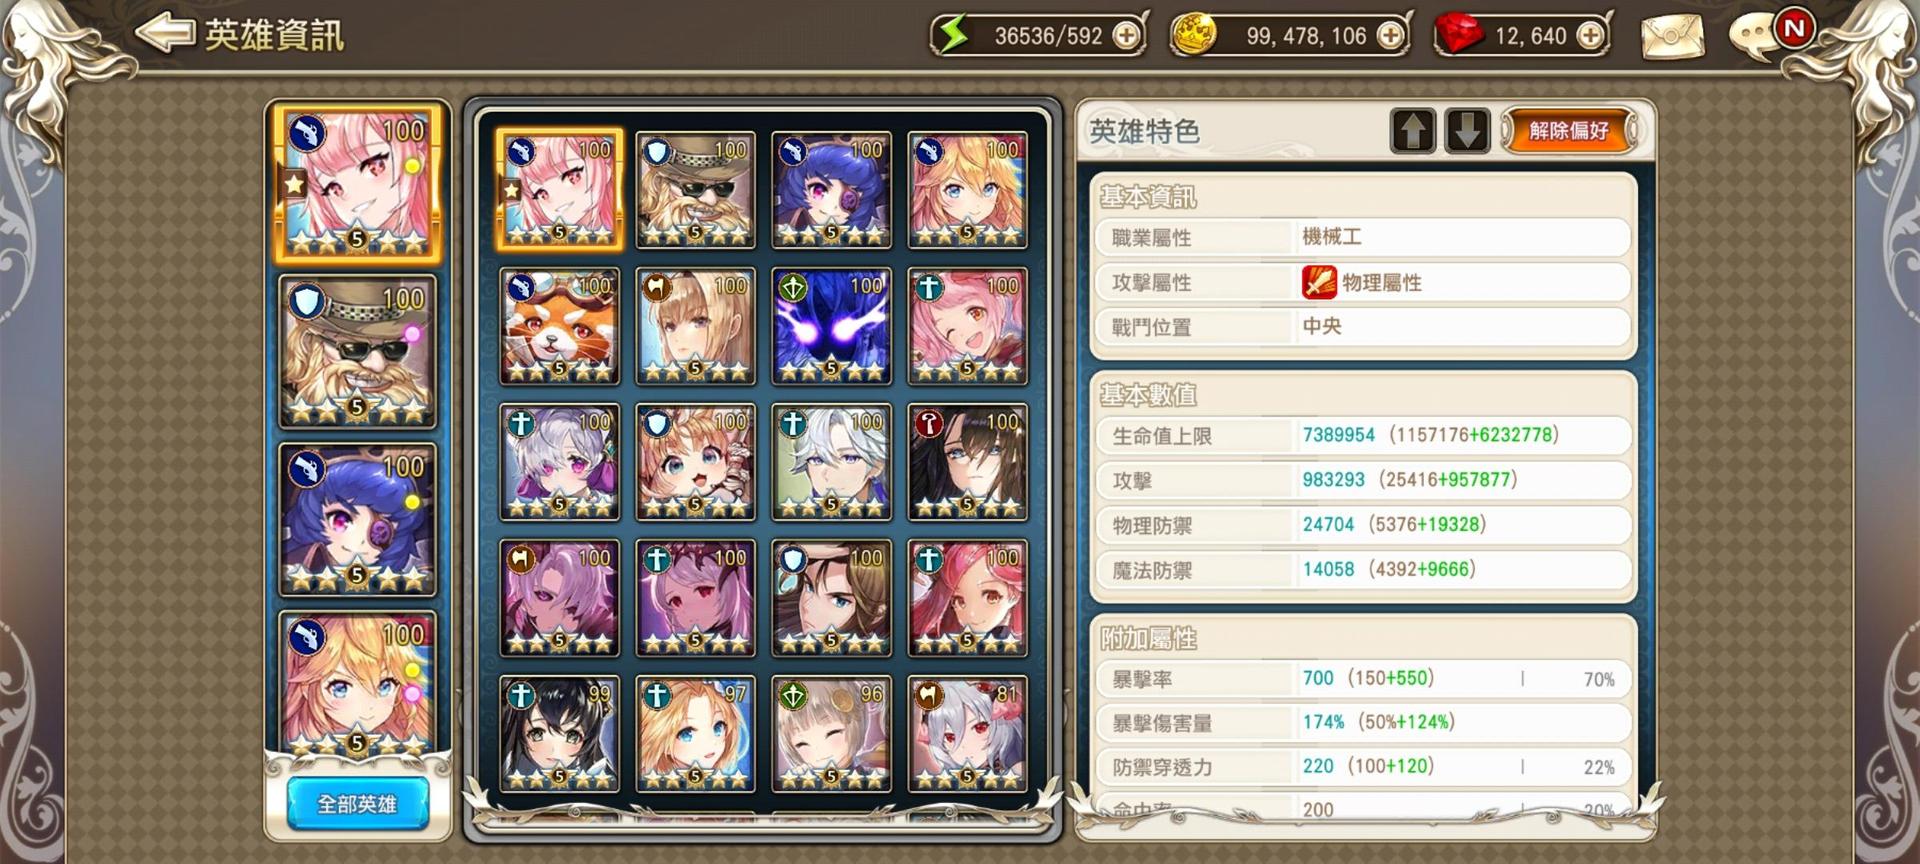Select the dark purple glowing-eyes hero

[x=832, y=326]
